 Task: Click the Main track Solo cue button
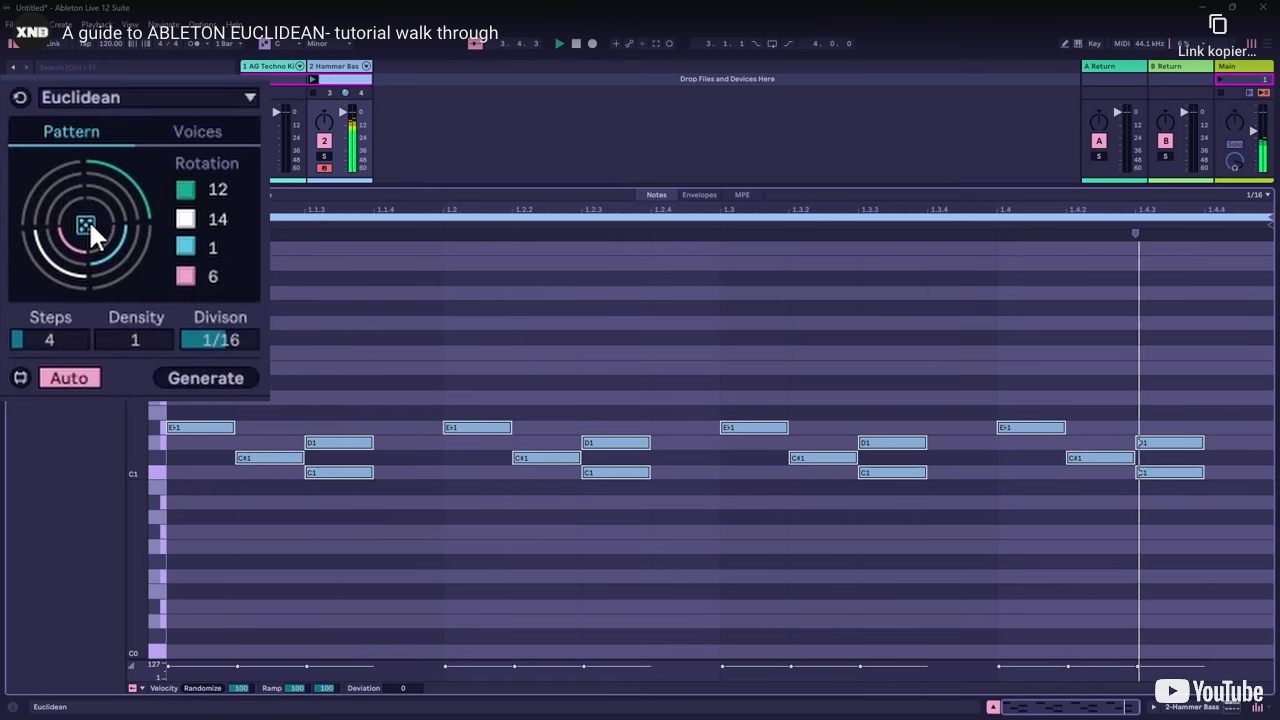point(1234,144)
